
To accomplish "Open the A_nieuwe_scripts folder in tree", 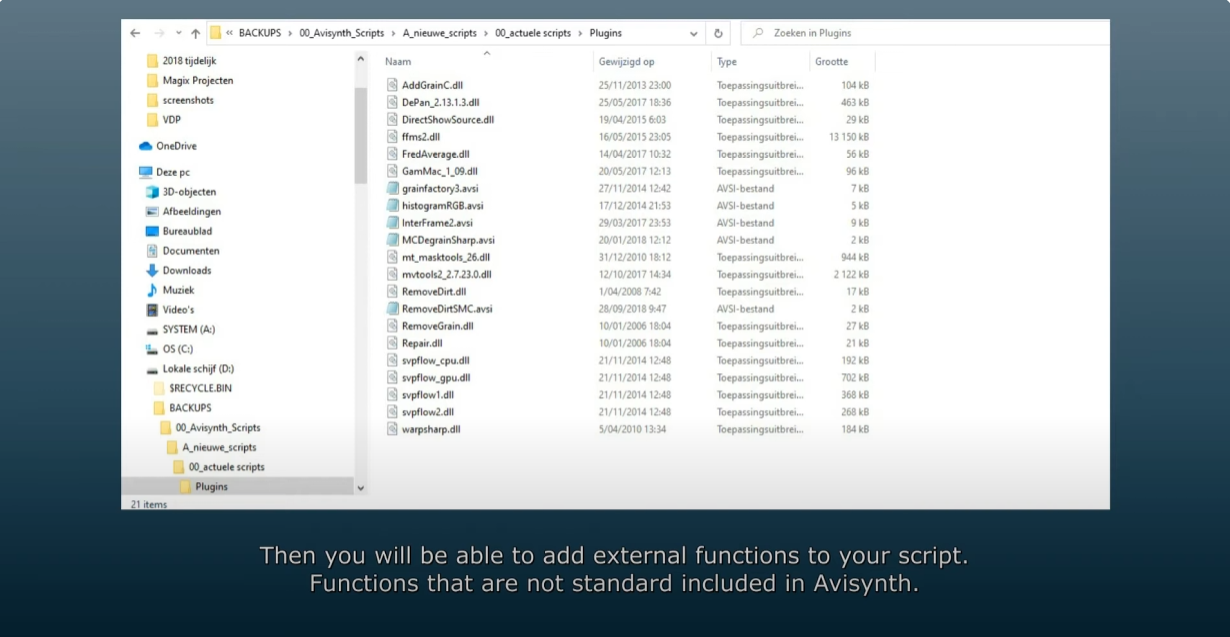I will [x=218, y=448].
